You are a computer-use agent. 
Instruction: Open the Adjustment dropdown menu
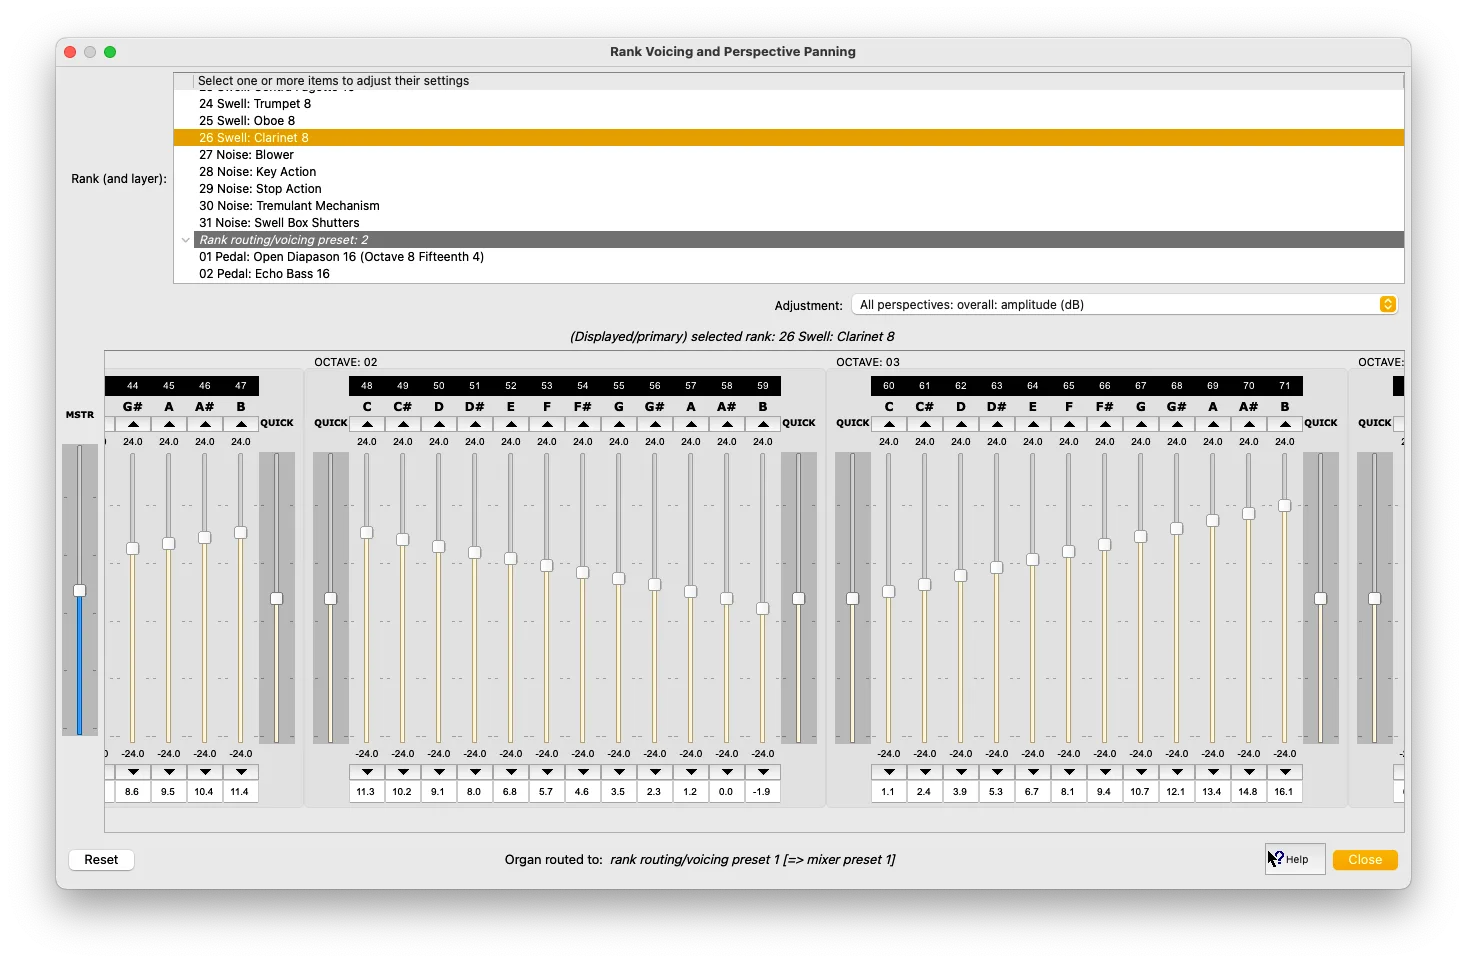pyautogui.click(x=1125, y=305)
